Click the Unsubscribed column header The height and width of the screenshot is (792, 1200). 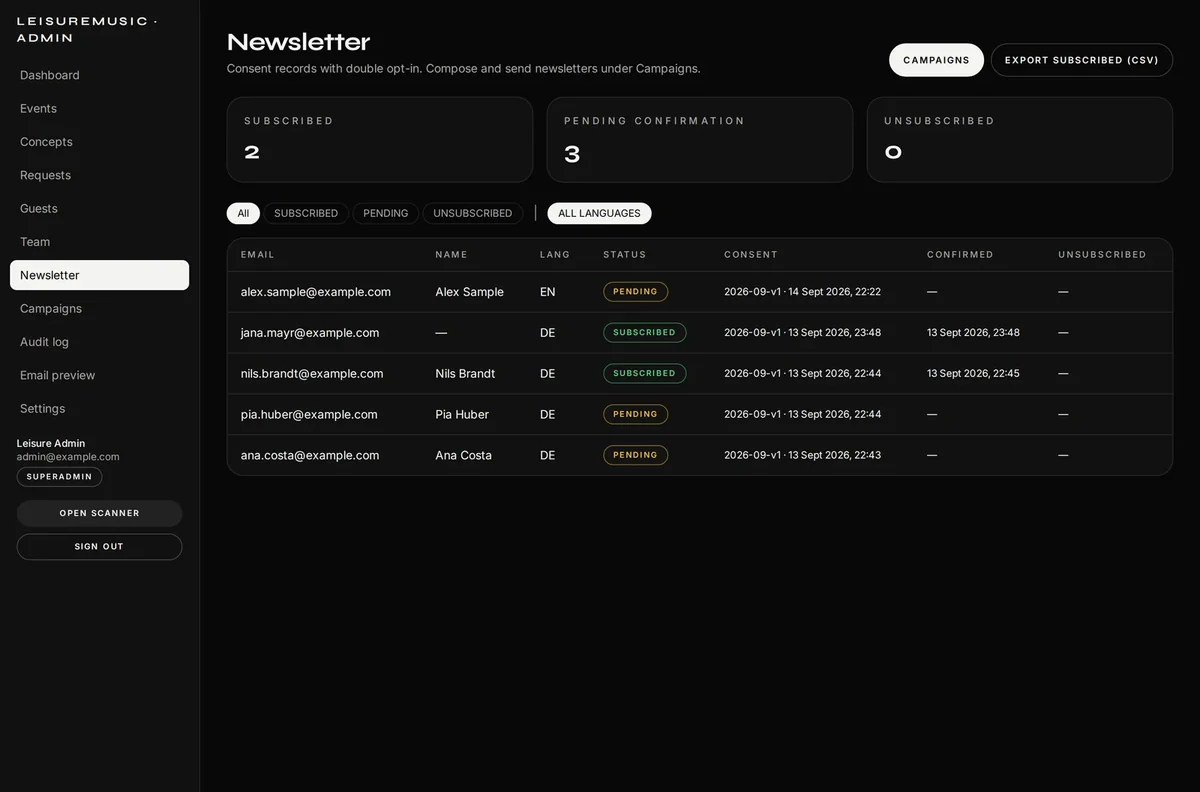tap(1102, 255)
